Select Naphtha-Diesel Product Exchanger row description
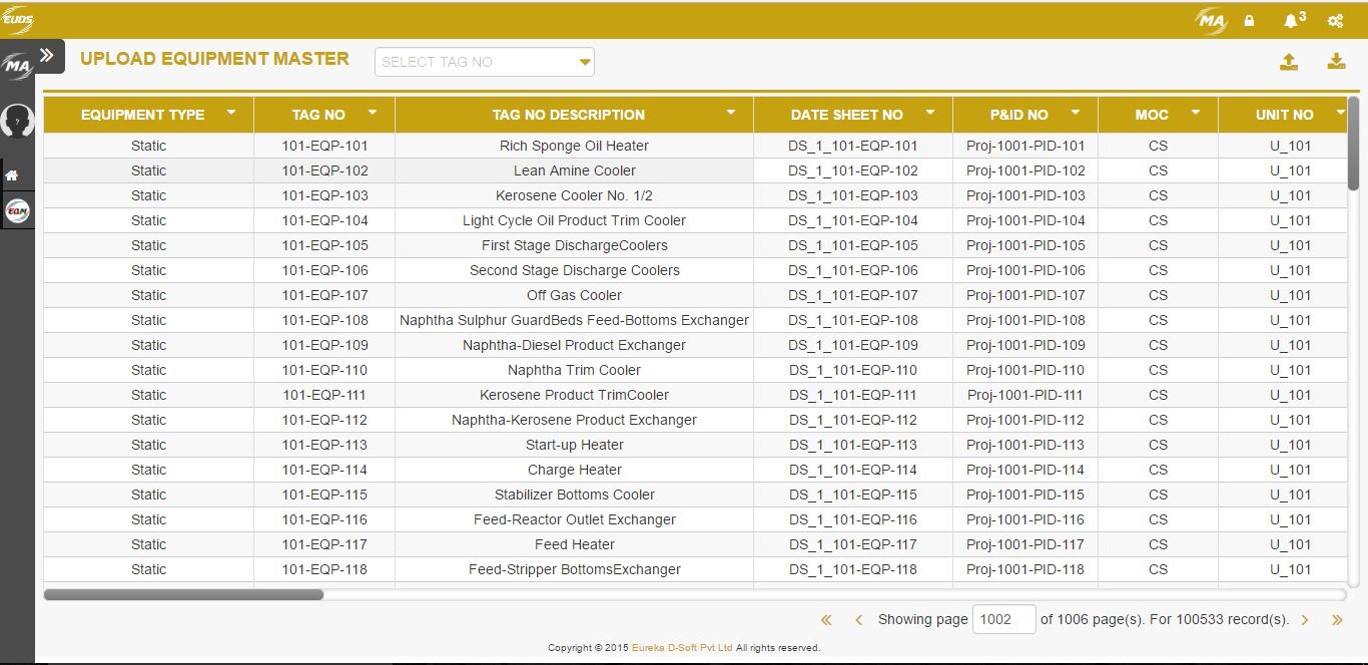The width and height of the screenshot is (1368, 665). pos(575,346)
